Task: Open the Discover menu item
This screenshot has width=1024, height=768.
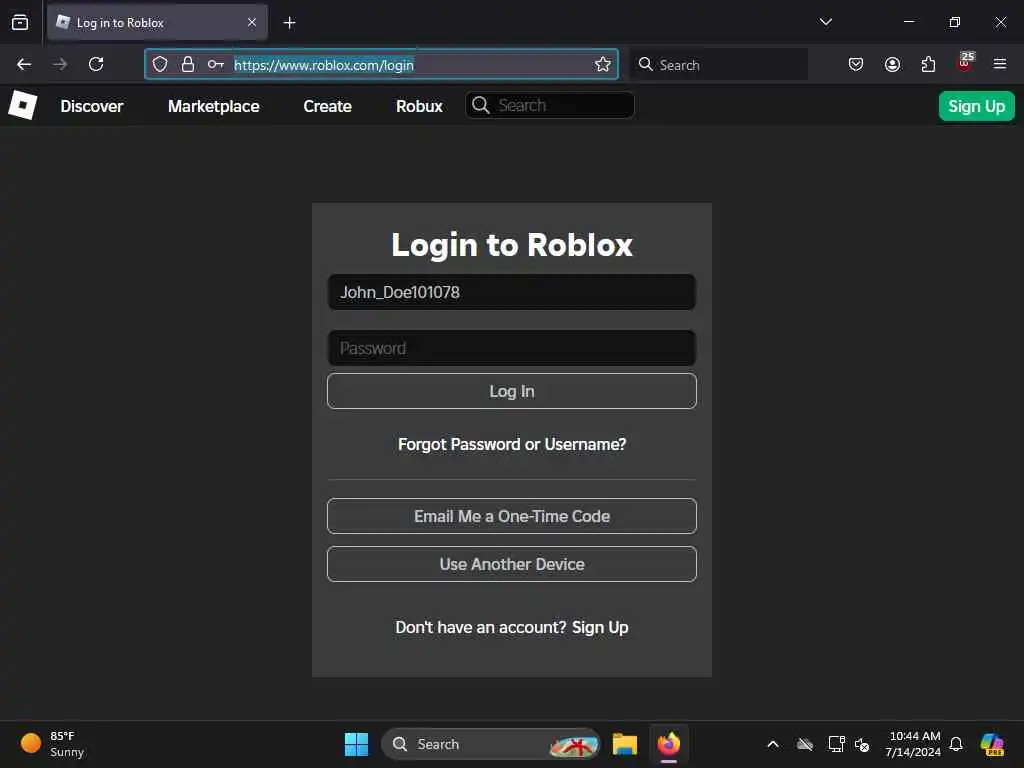Action: click(91, 106)
